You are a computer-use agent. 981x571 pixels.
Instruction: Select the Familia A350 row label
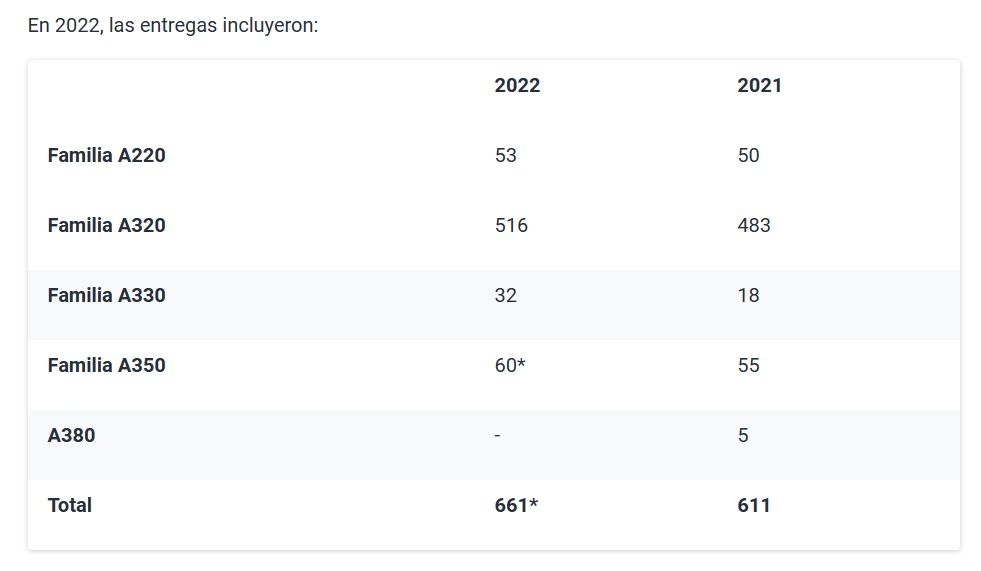coord(106,365)
